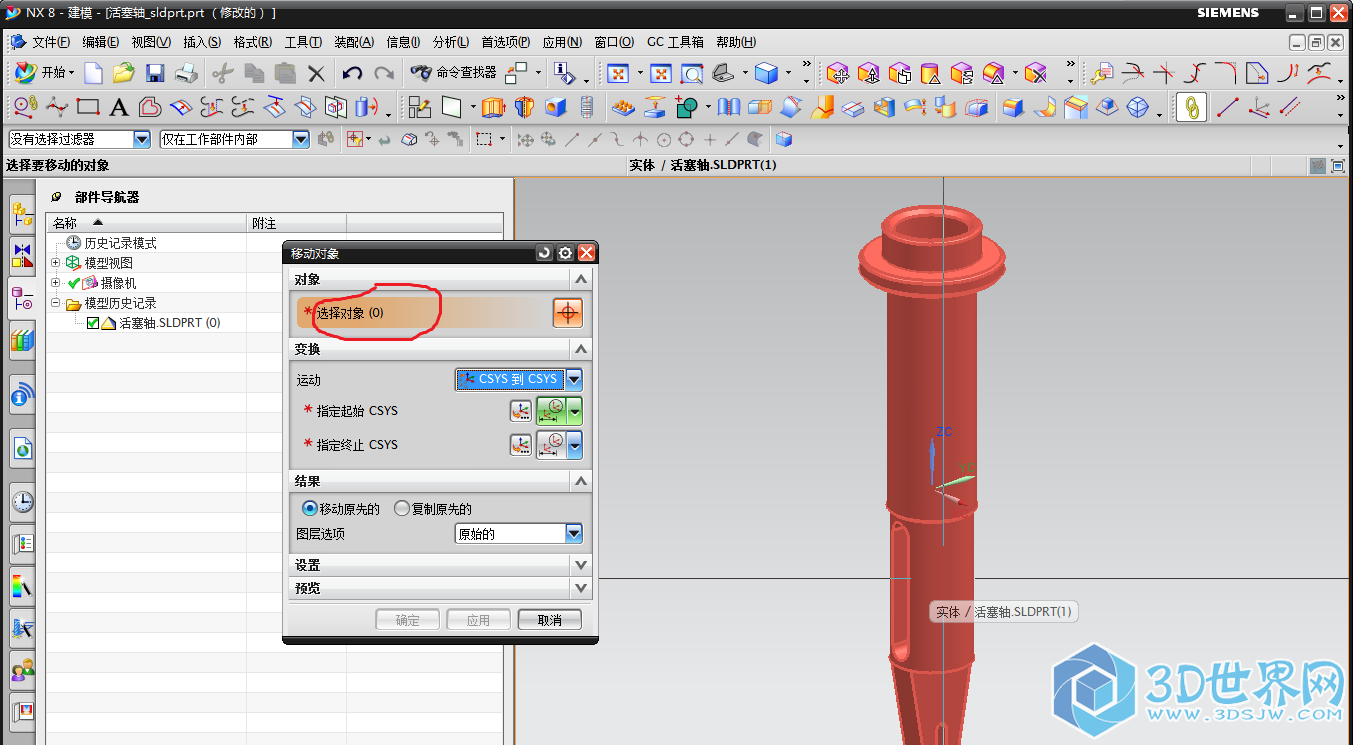Open the 插入(S) menu
Image resolution: width=1353 pixels, height=745 pixels.
point(202,42)
